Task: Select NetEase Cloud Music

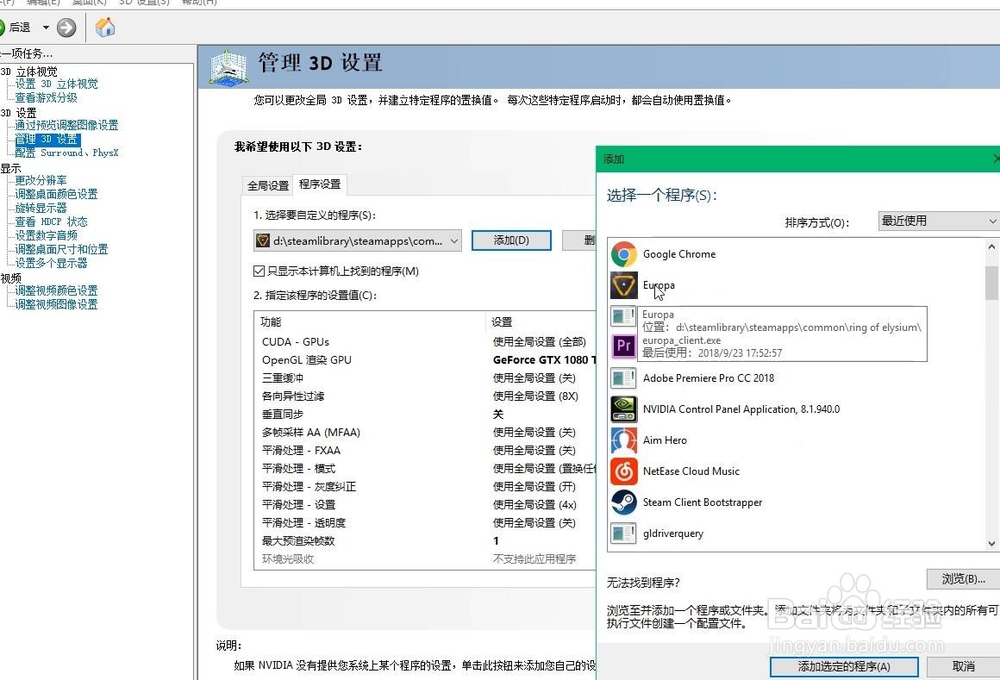Action: [690, 471]
